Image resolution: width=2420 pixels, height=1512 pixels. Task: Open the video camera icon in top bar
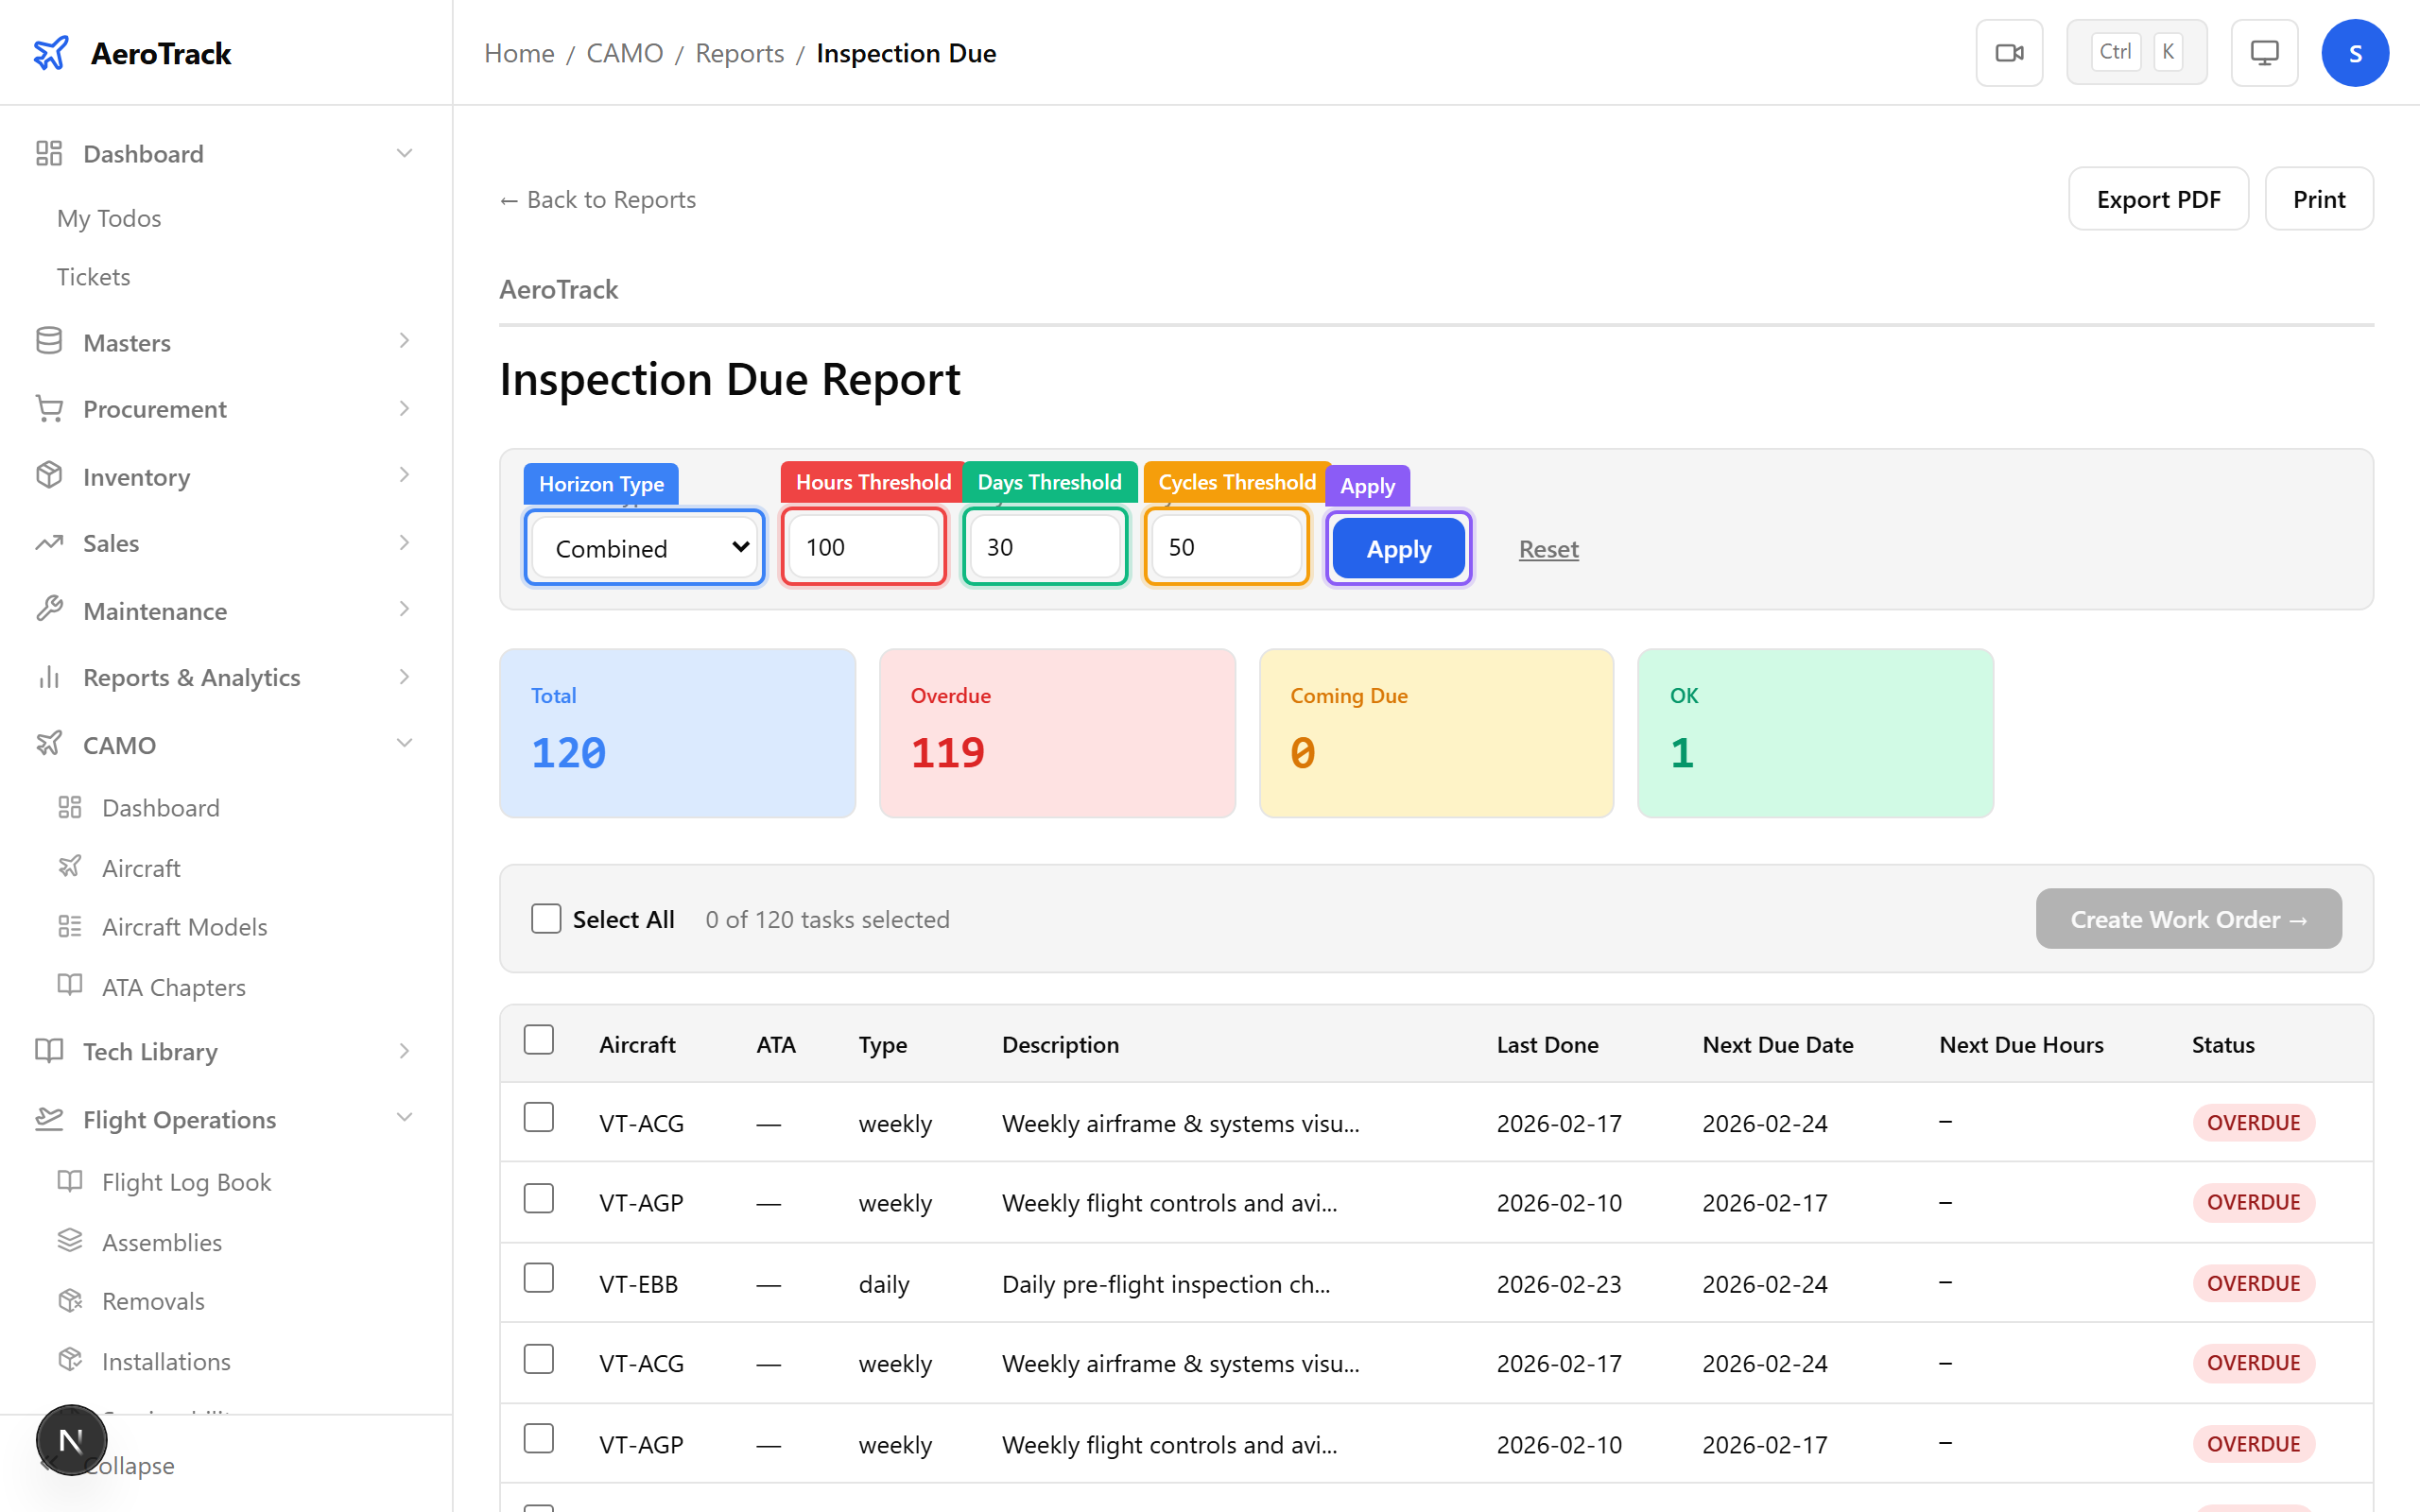click(2009, 52)
